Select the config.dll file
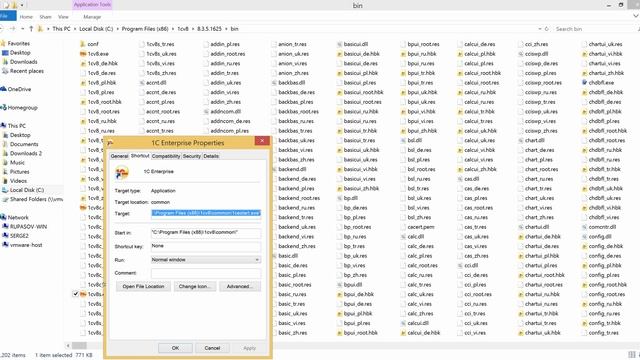This screenshot has width=640, height=360. [600, 237]
